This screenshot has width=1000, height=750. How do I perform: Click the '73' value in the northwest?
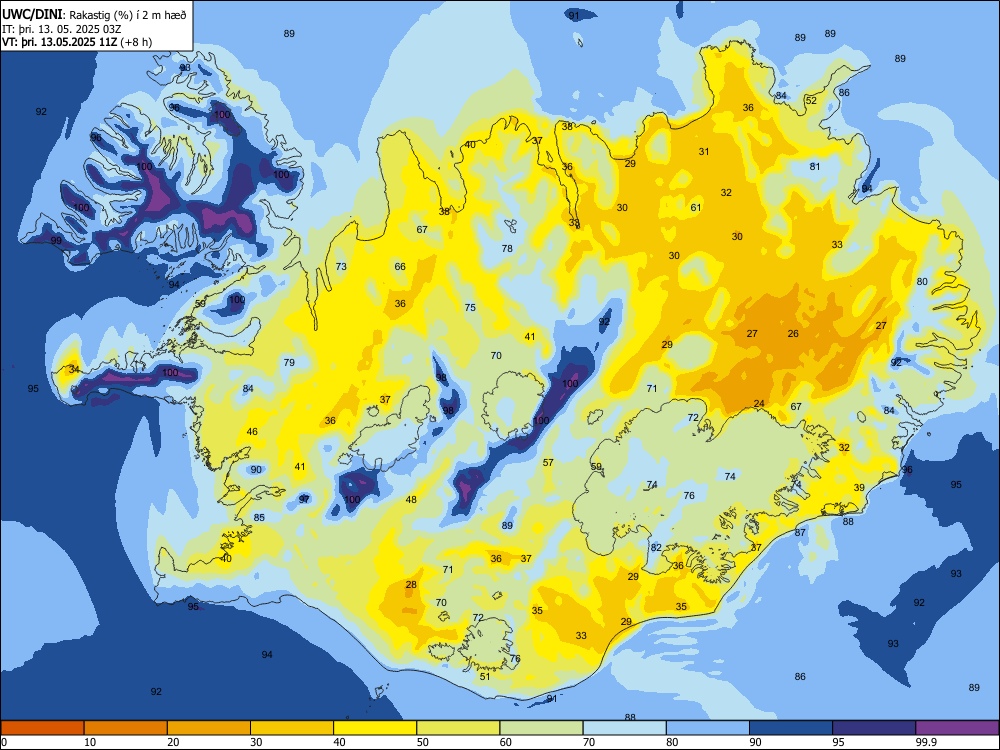(341, 267)
